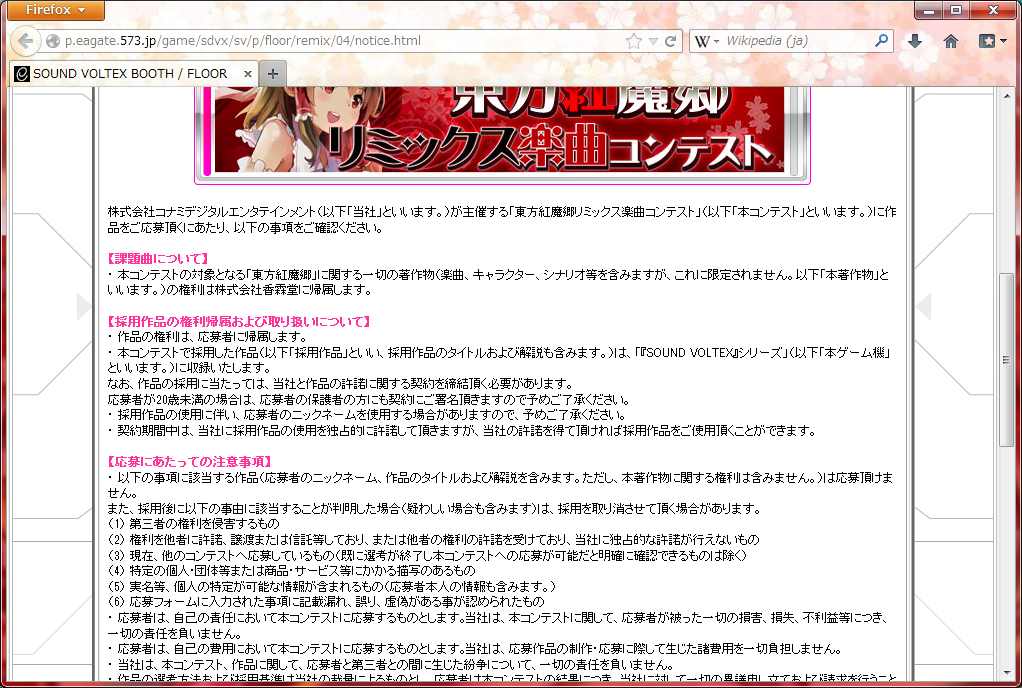Click the vertical scrollbar thumb
The width and height of the screenshot is (1022, 688).
click(1007, 358)
